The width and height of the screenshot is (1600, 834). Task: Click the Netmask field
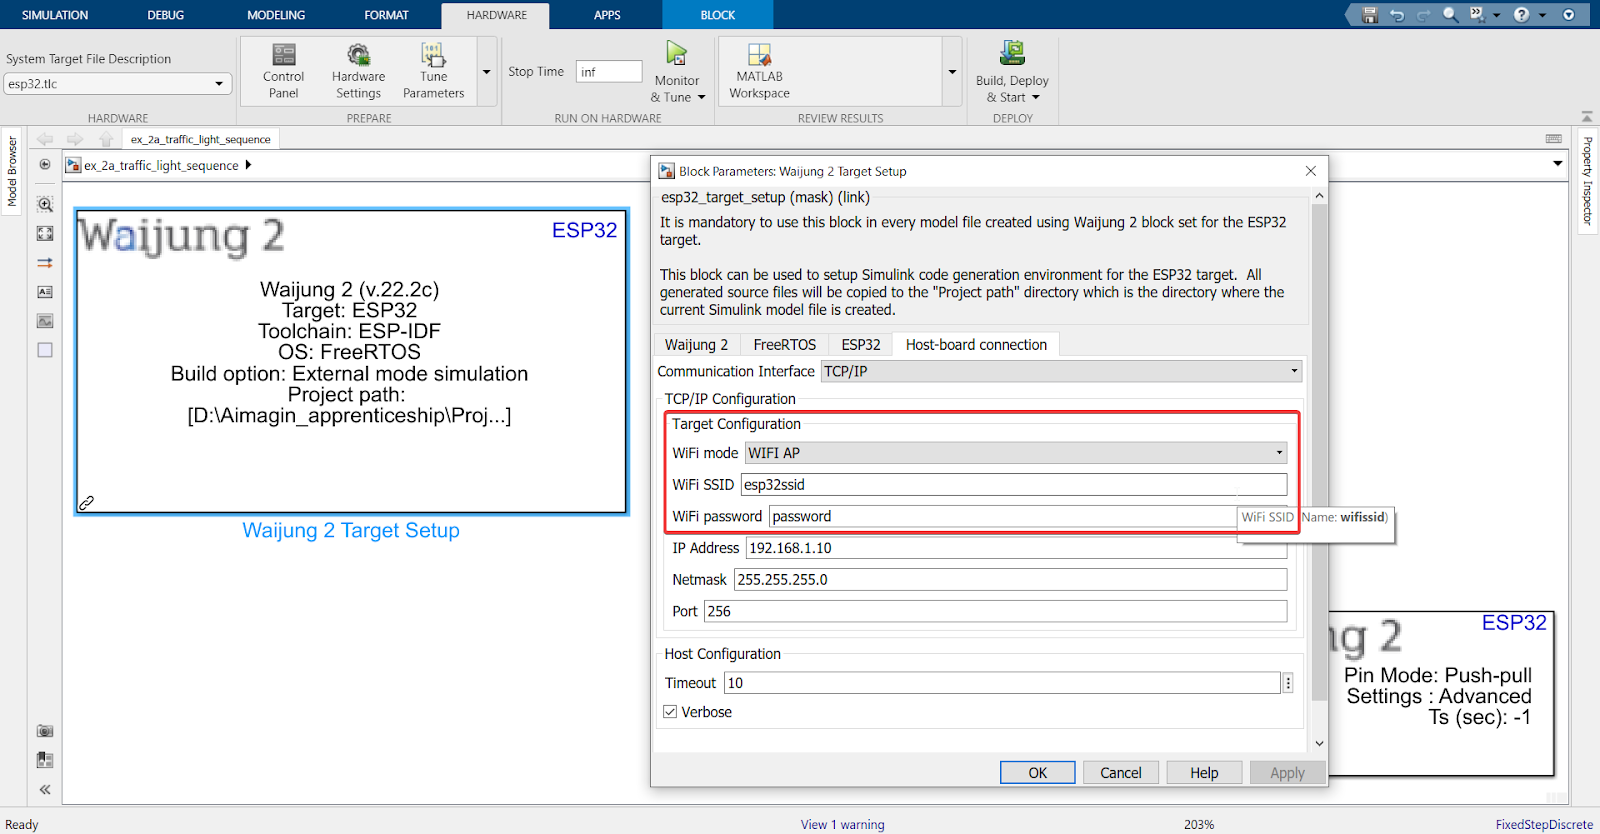(x=1010, y=580)
